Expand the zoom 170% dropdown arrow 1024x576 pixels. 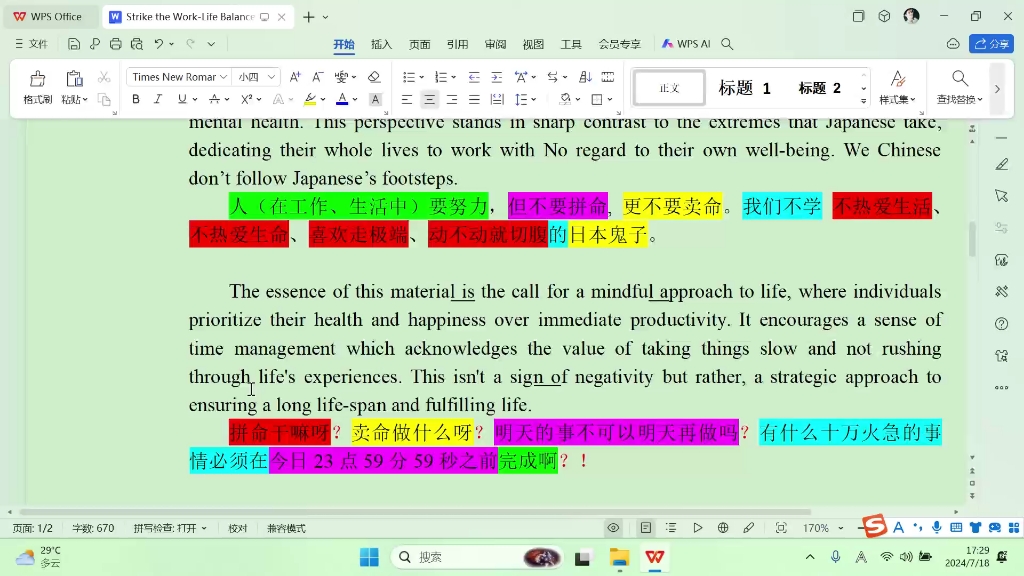(x=840, y=528)
